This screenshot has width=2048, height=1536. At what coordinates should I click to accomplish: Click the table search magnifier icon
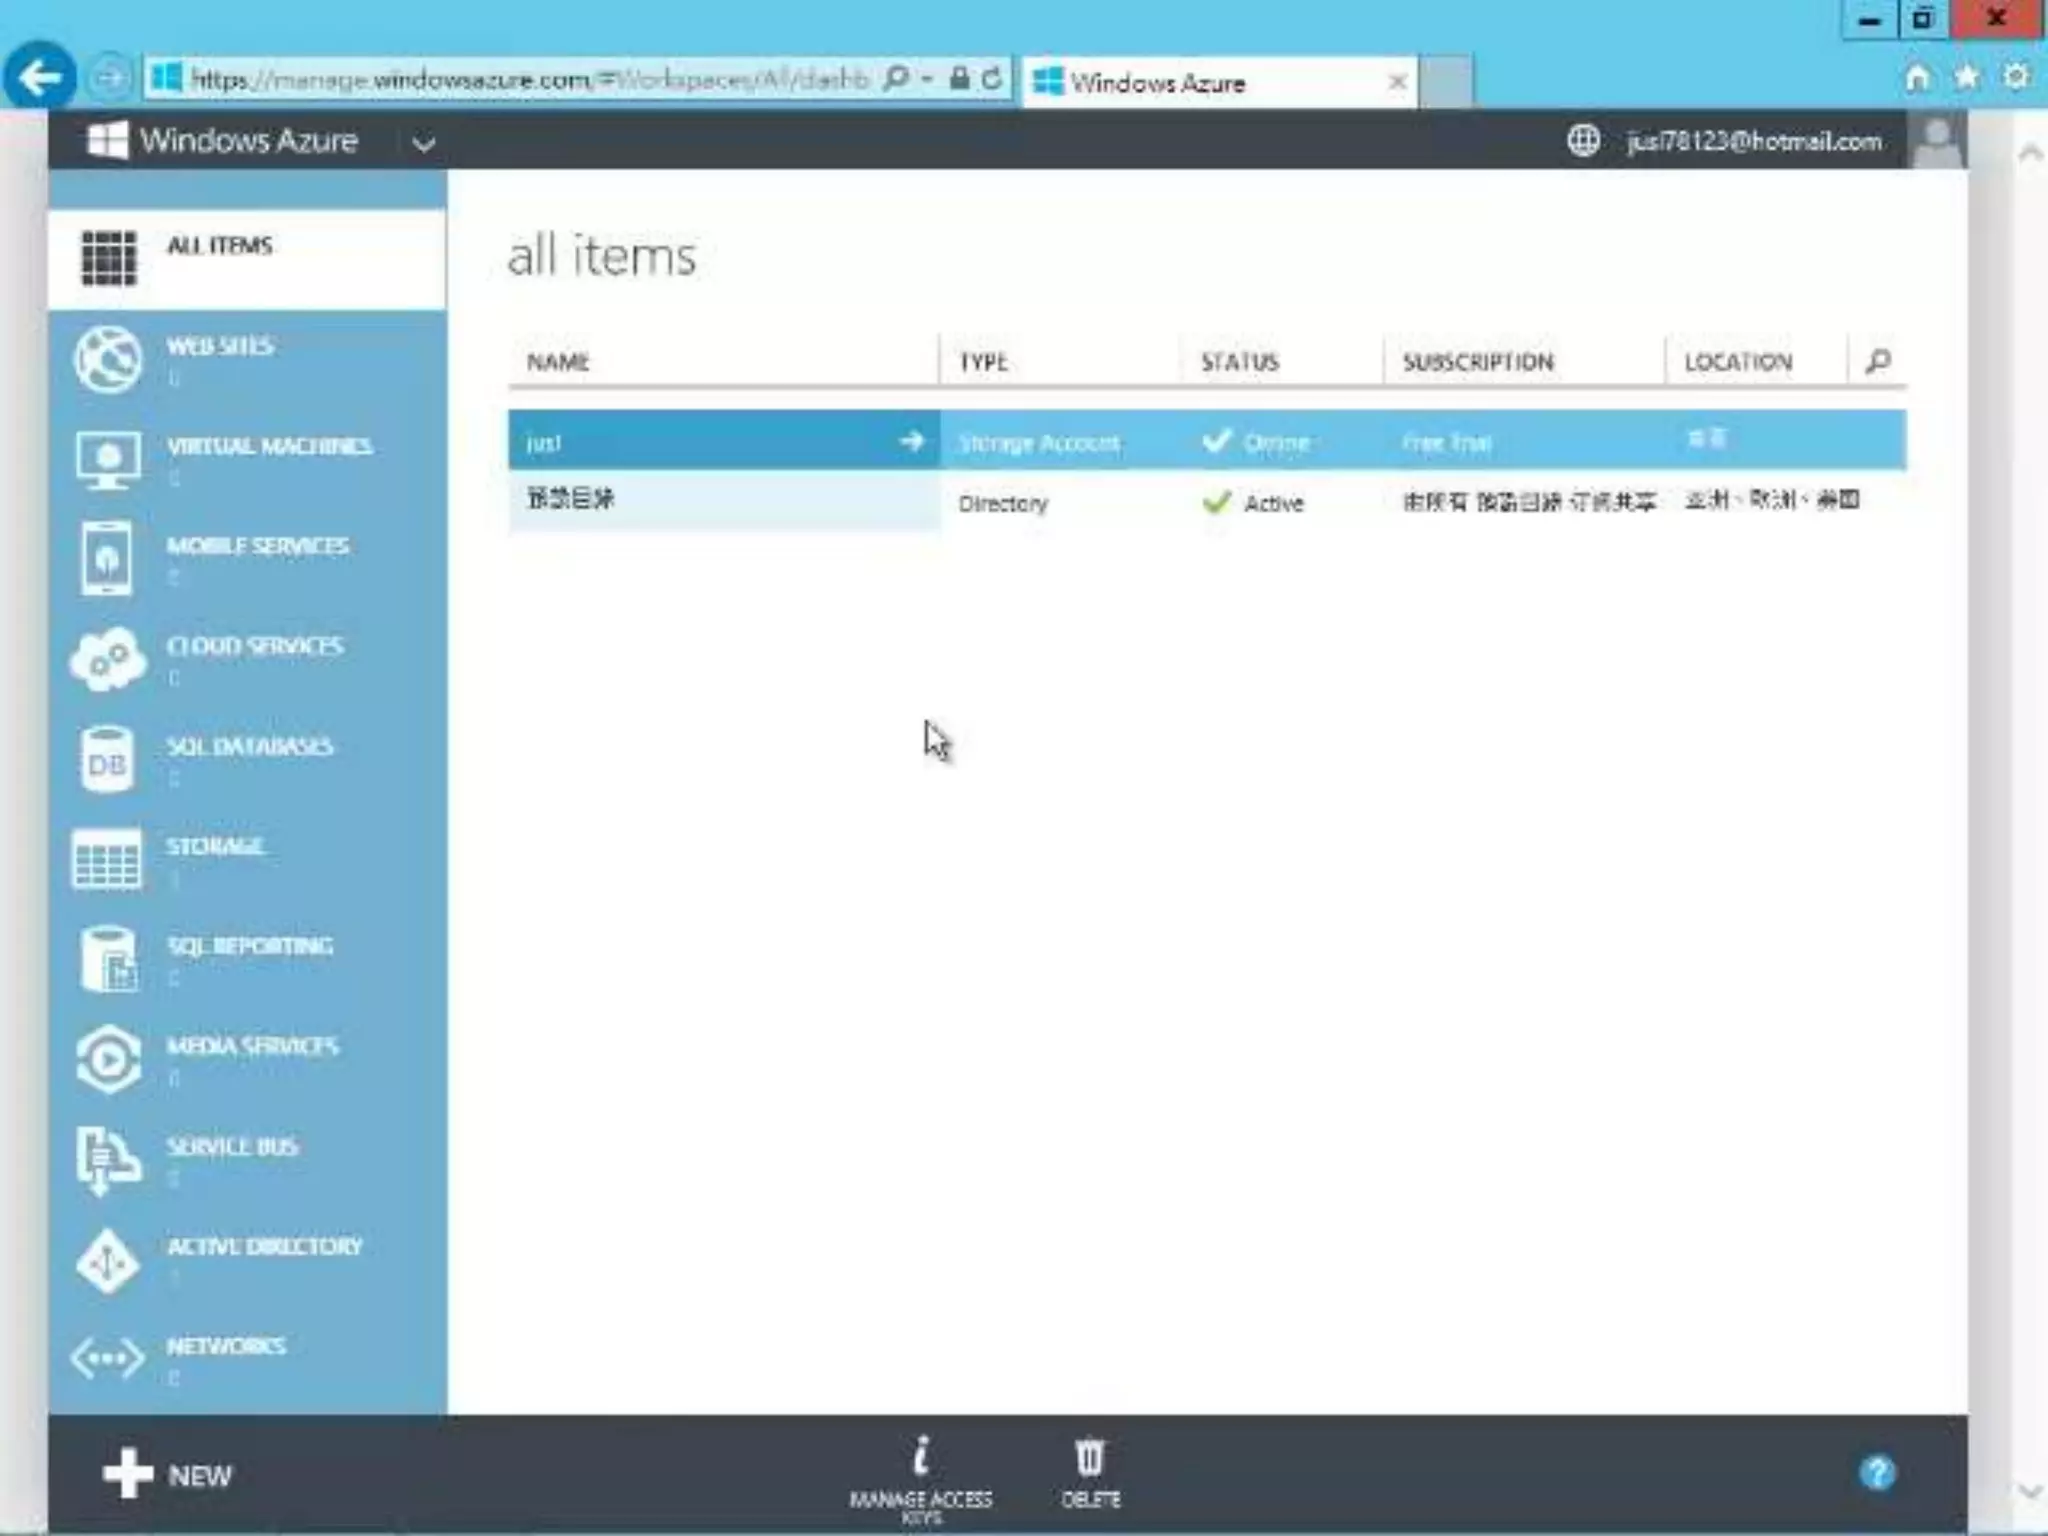[1877, 361]
